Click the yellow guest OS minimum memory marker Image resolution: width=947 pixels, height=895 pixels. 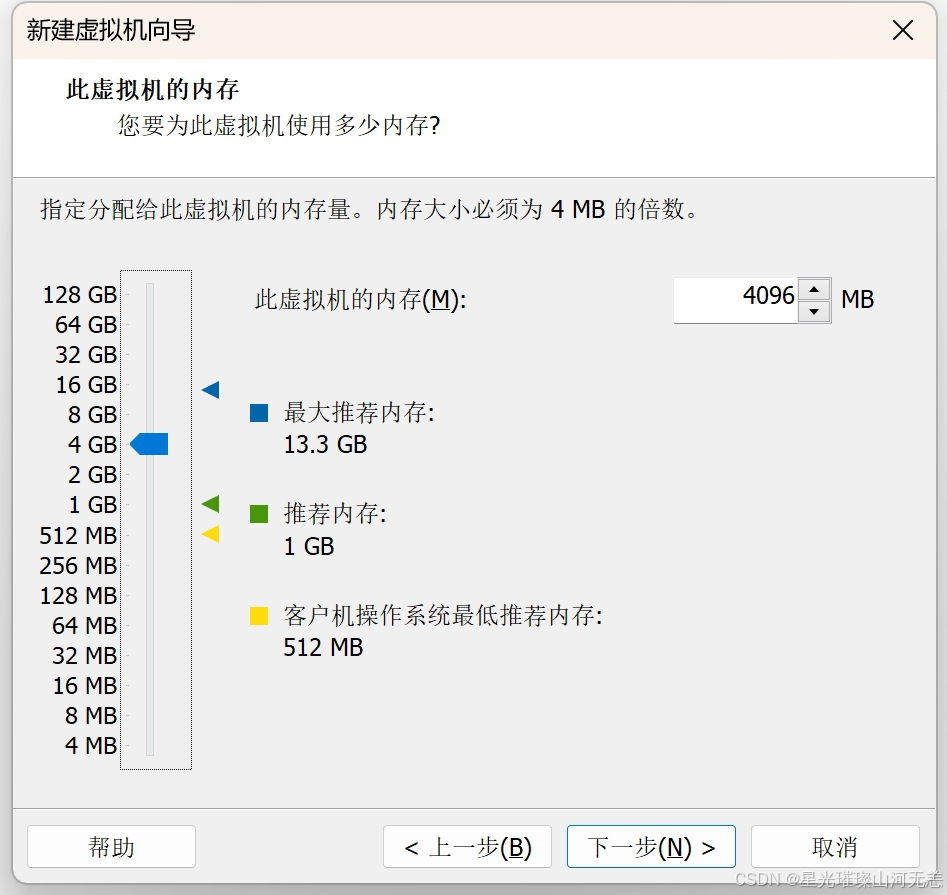tap(210, 534)
